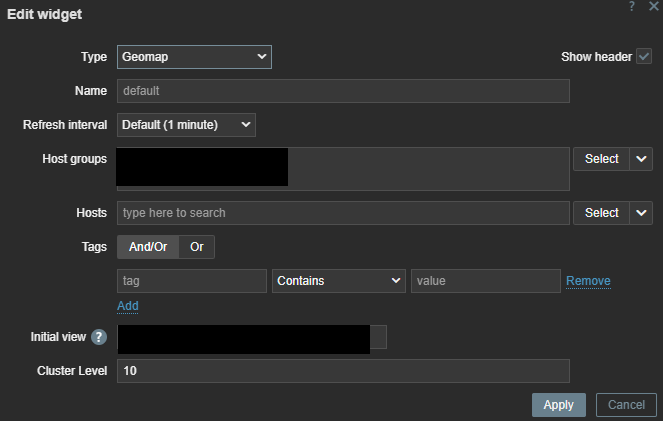The width and height of the screenshot is (663, 421).
Task: Focus the Name input field
Action: coord(343,91)
